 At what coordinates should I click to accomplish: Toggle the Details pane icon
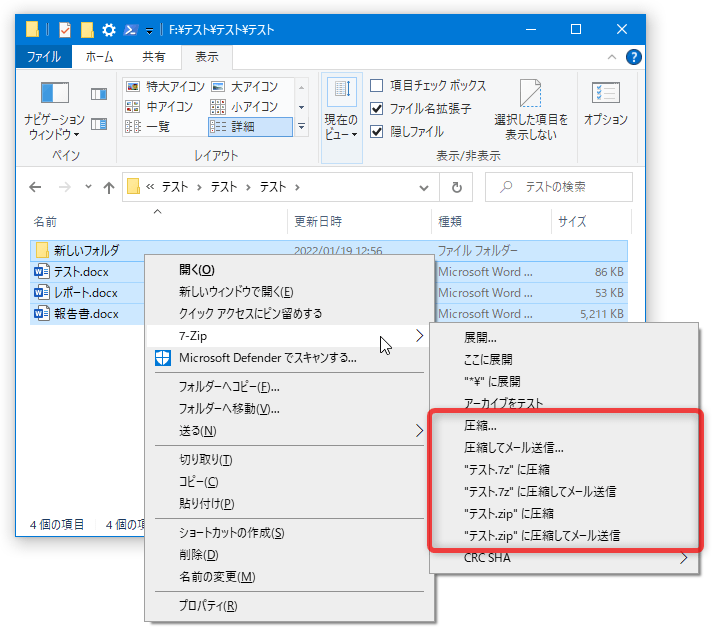coord(99,124)
